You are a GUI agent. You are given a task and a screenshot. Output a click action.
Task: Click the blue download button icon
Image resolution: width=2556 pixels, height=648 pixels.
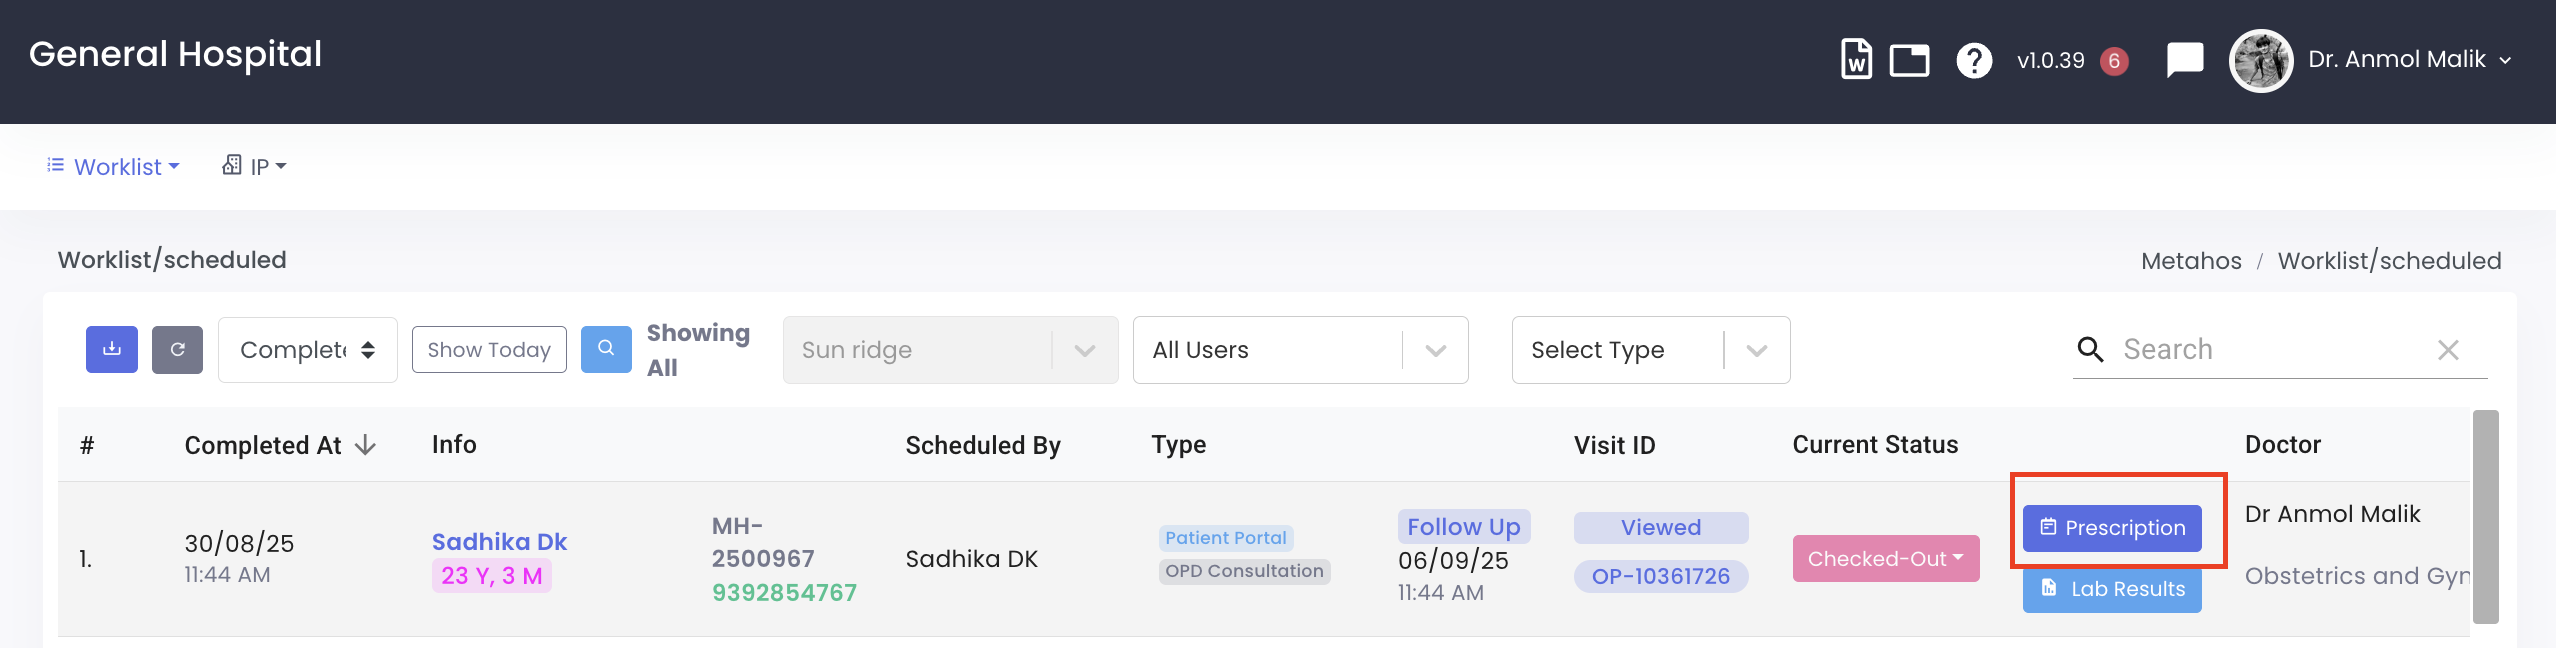click(x=112, y=349)
